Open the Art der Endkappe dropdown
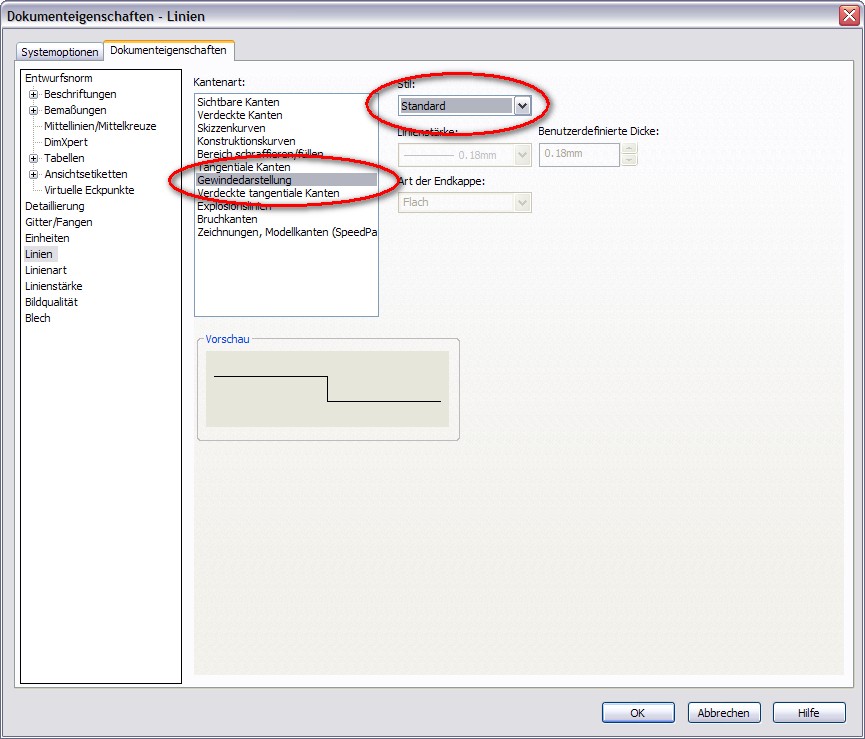865x739 pixels. [x=464, y=202]
